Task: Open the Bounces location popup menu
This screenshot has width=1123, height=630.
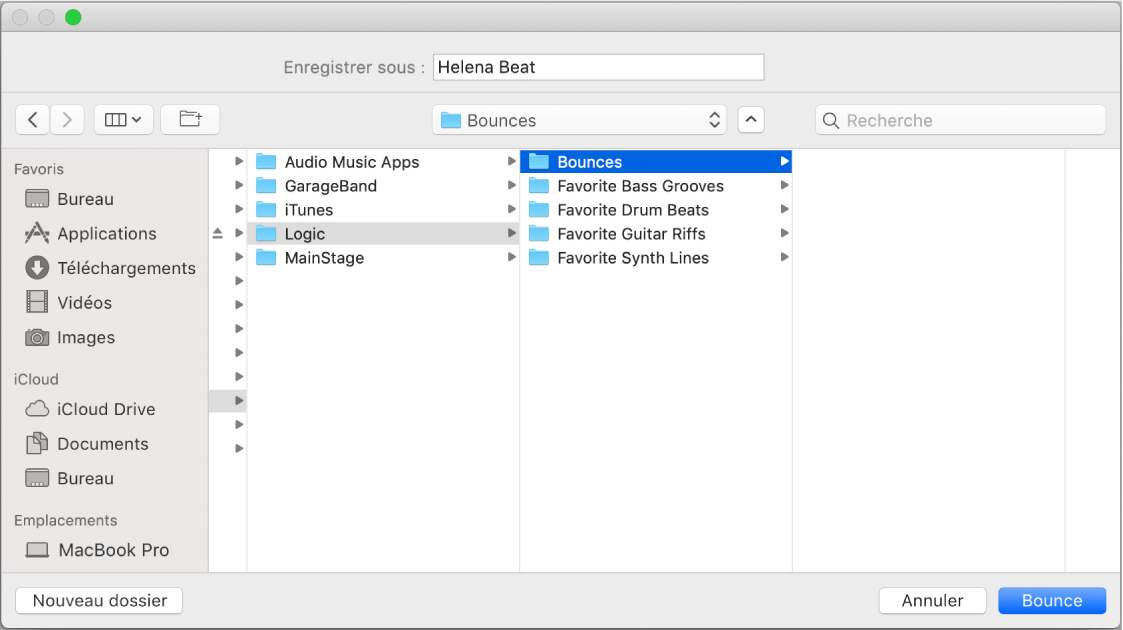Action: pyautogui.click(x=581, y=120)
